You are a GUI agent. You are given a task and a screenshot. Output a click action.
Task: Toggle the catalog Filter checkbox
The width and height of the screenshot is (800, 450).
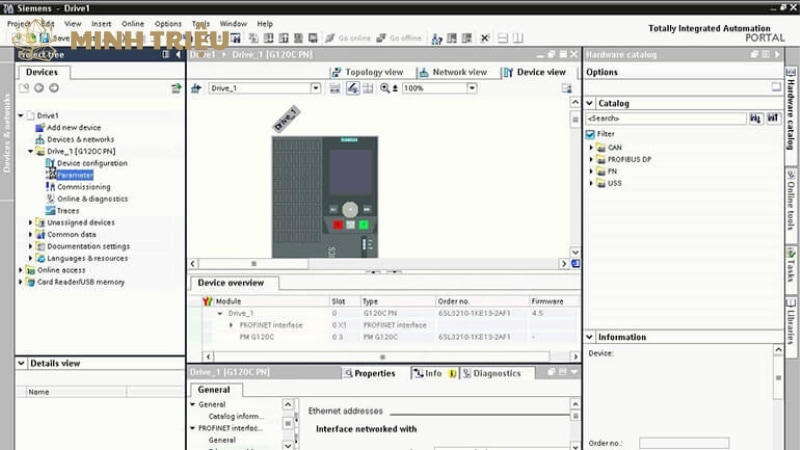pyautogui.click(x=591, y=133)
